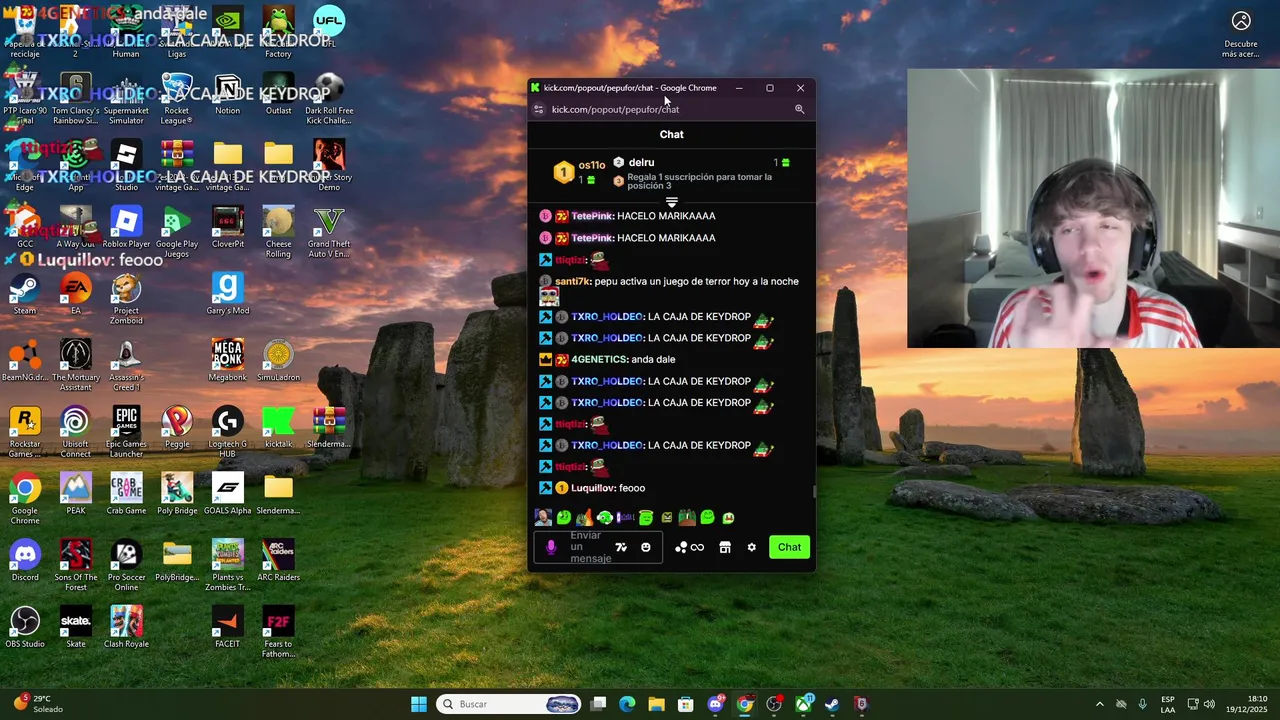Open Rocket League desktop icon
The width and height of the screenshot is (1280, 720).
[177, 99]
